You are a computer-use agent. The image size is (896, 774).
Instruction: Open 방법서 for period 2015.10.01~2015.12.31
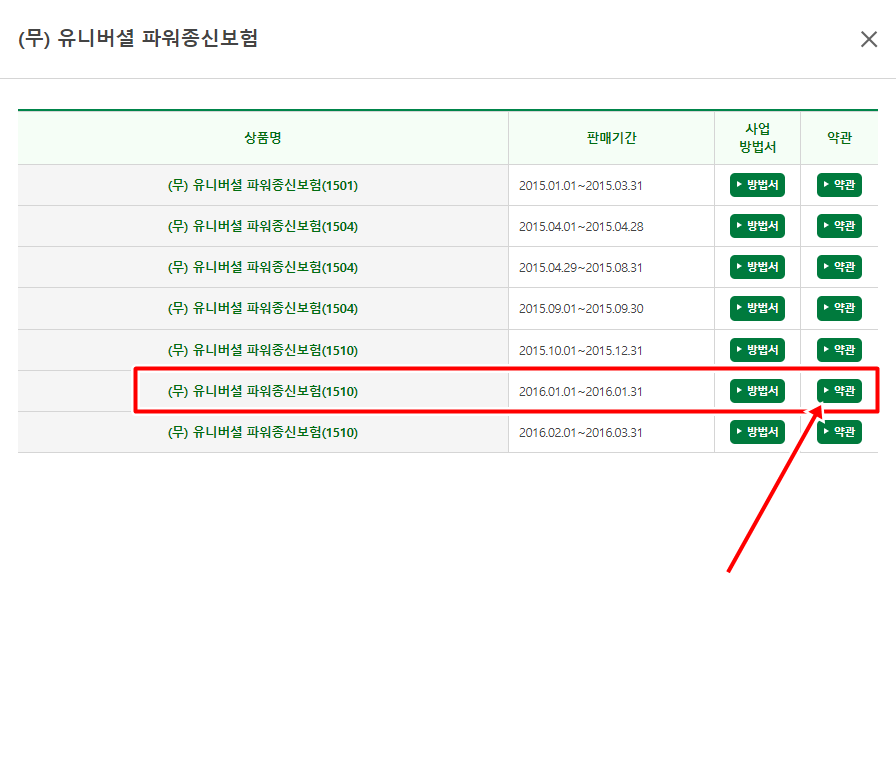point(757,350)
